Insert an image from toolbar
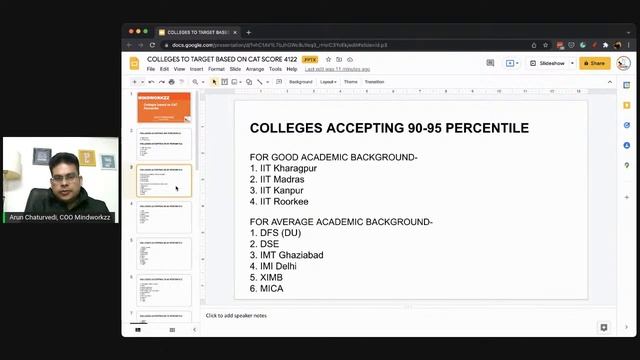640x360 pixels. [x=234, y=82]
